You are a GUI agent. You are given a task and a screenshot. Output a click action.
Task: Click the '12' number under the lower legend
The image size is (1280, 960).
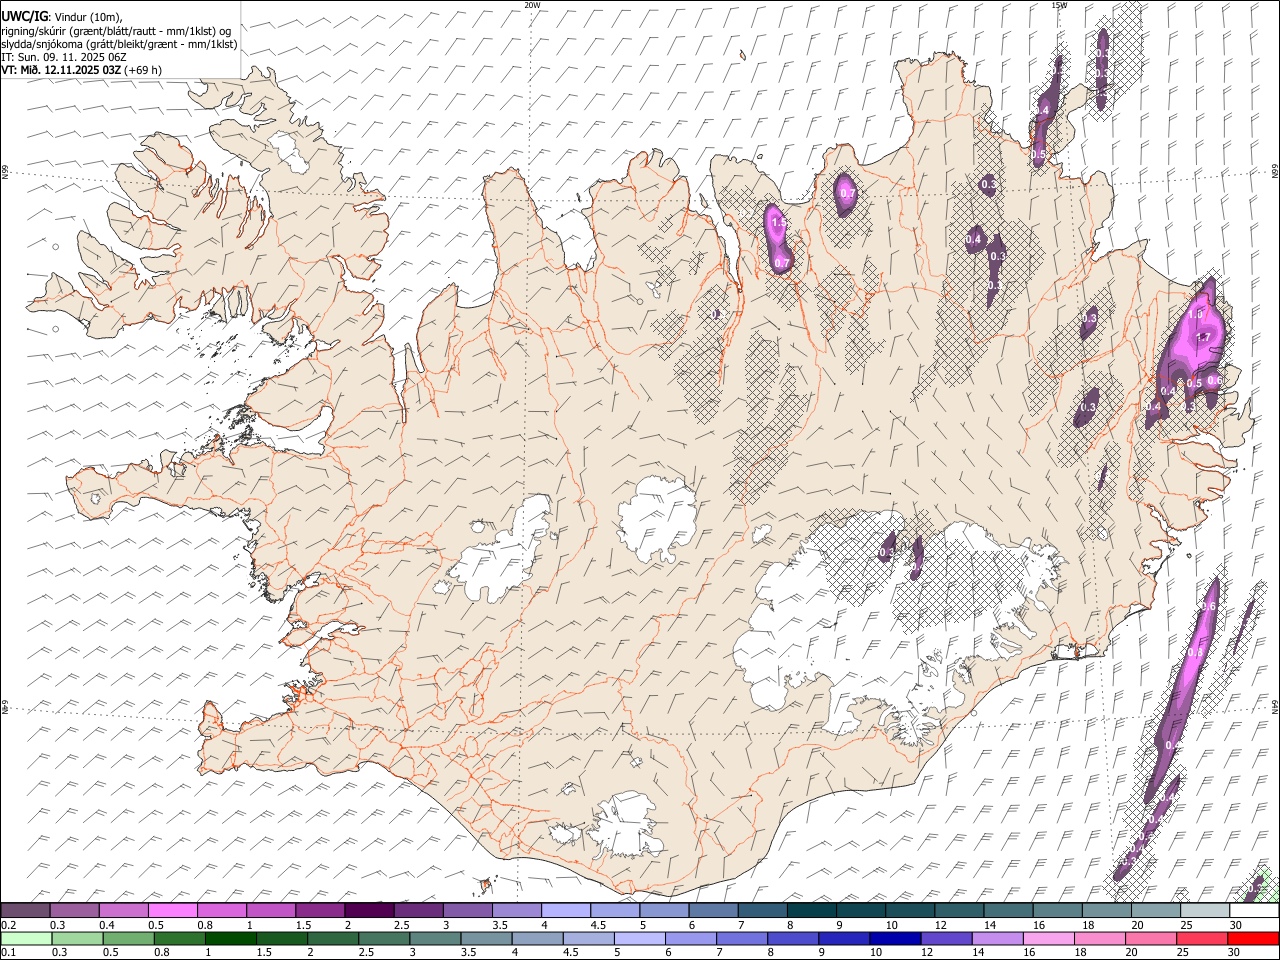pos(927,952)
